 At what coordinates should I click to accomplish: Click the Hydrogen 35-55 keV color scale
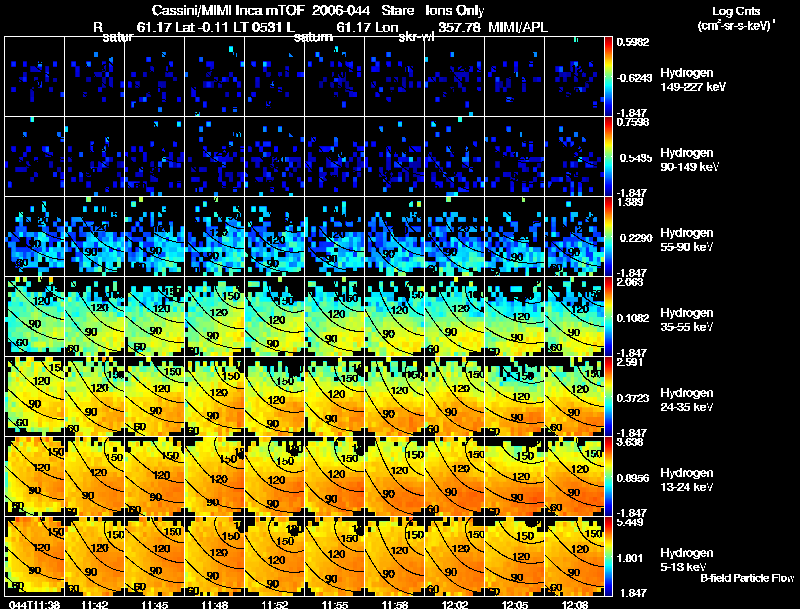(x=608, y=316)
